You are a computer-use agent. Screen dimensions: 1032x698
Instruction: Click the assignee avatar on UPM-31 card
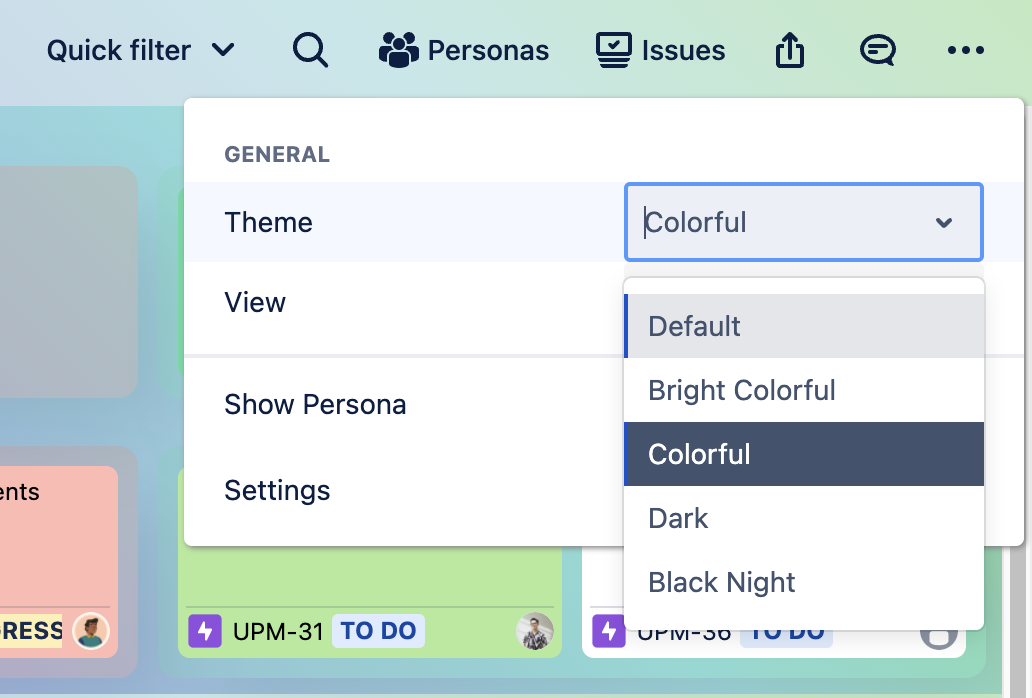(535, 631)
